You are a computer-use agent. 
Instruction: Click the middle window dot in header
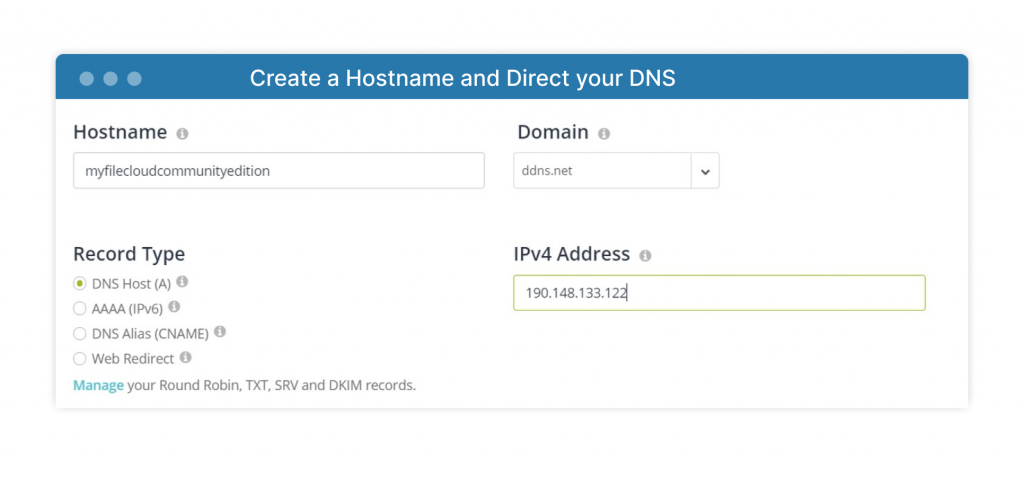110,79
